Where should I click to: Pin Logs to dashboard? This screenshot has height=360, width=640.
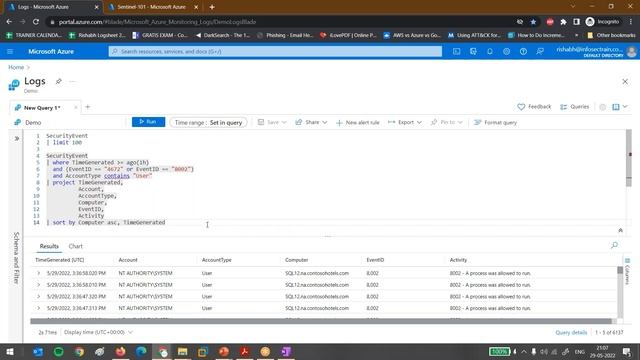point(58,81)
